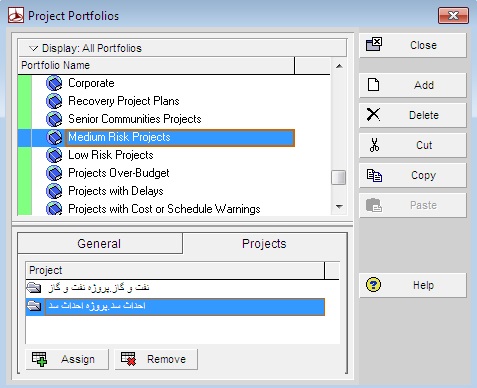
Task: Select Projects with Delays portfolio
Action: (116, 191)
